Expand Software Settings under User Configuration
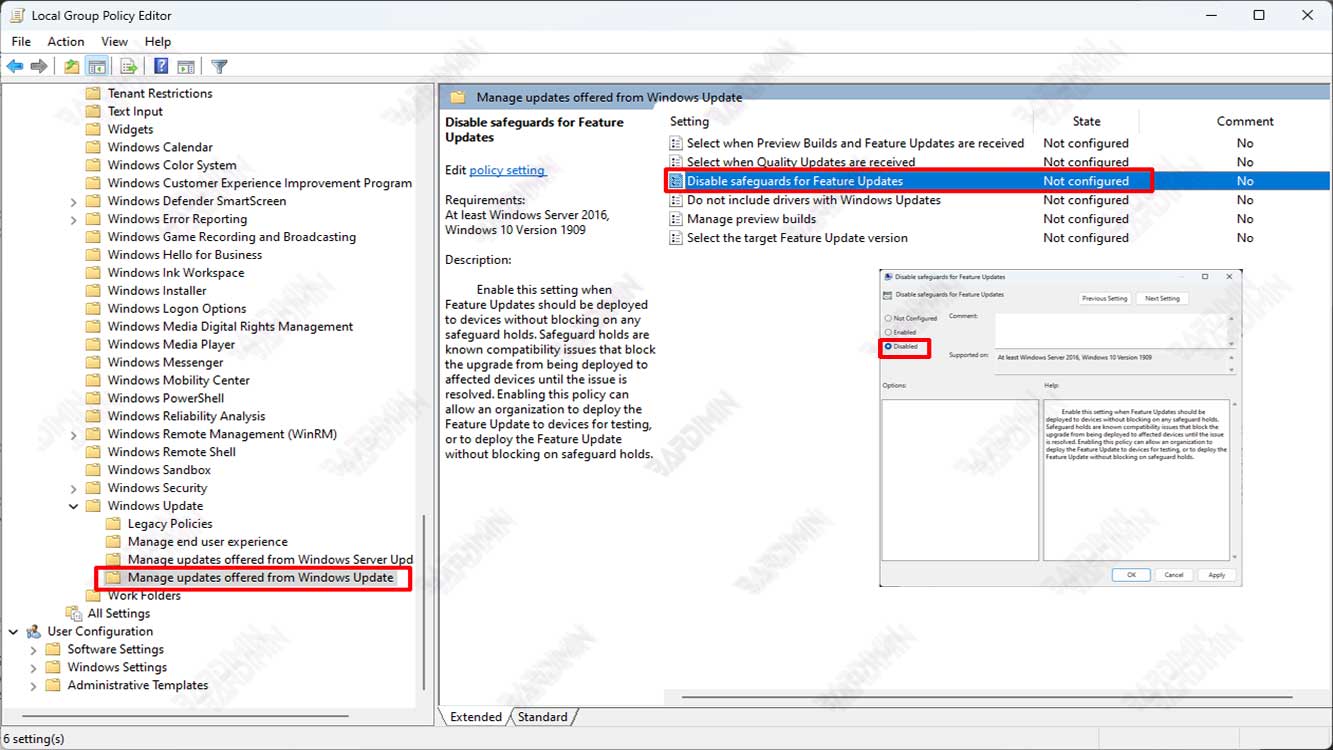Image resolution: width=1333 pixels, height=750 pixels. pyautogui.click(x=34, y=649)
